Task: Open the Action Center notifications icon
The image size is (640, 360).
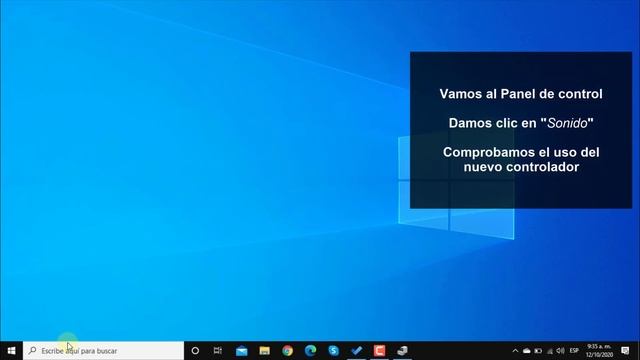Action: [x=625, y=351]
